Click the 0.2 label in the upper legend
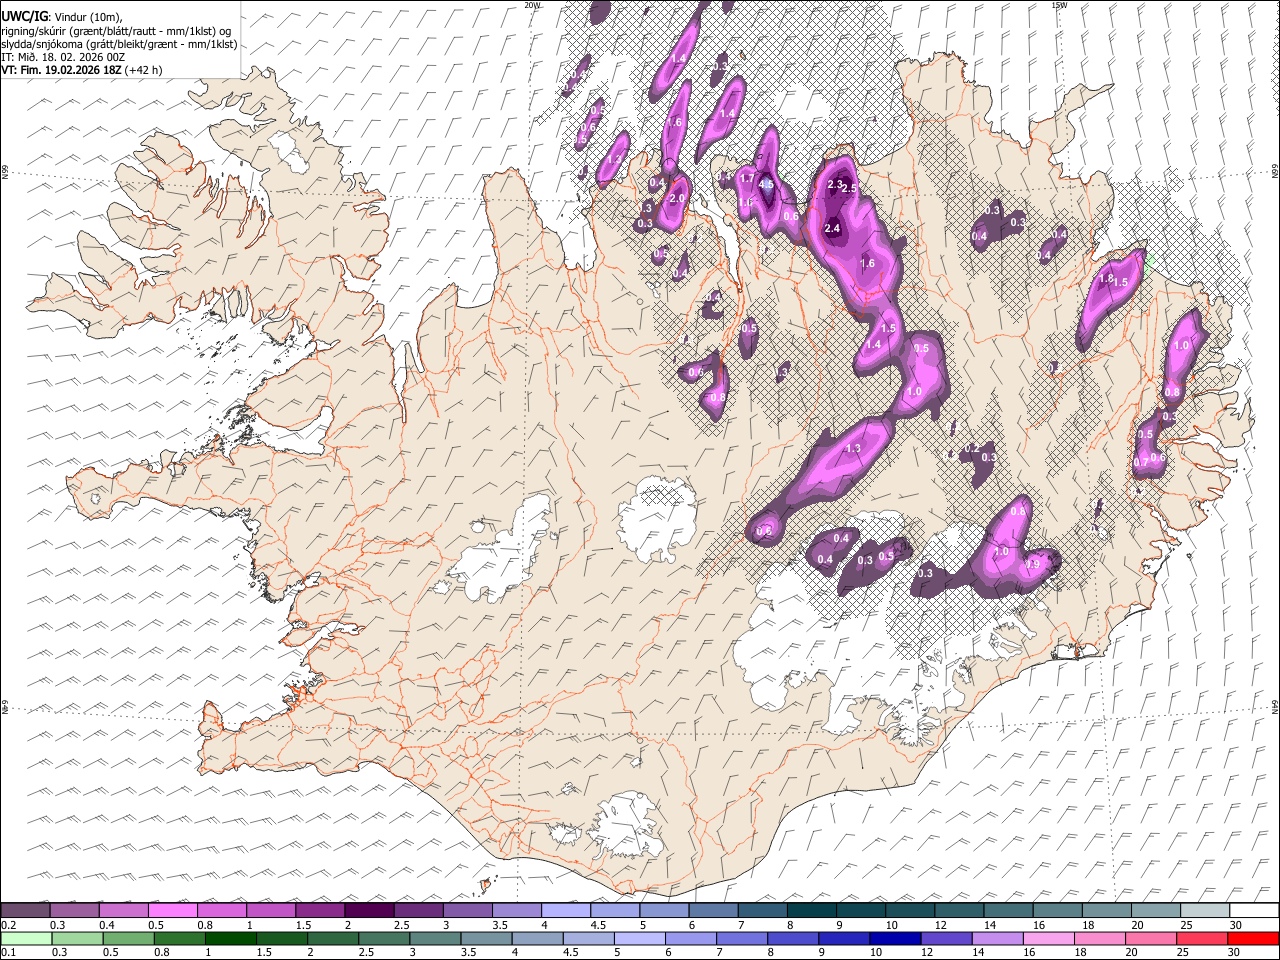The height and width of the screenshot is (960, 1280). pos(8,925)
